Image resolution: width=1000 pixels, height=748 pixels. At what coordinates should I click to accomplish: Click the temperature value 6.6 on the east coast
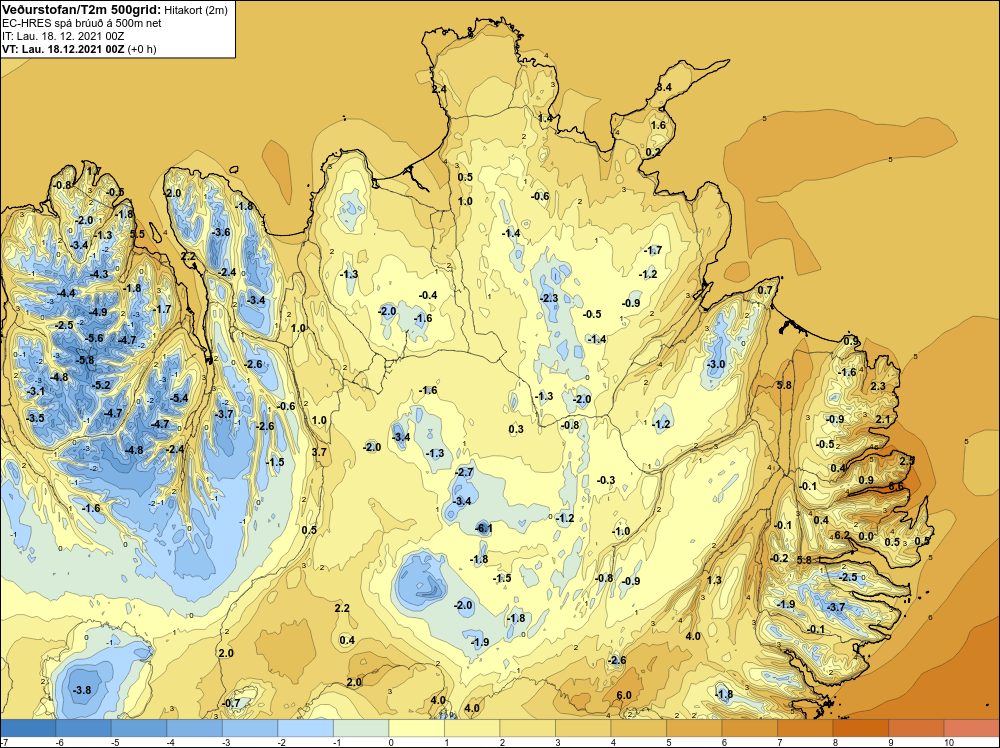[x=895, y=487]
